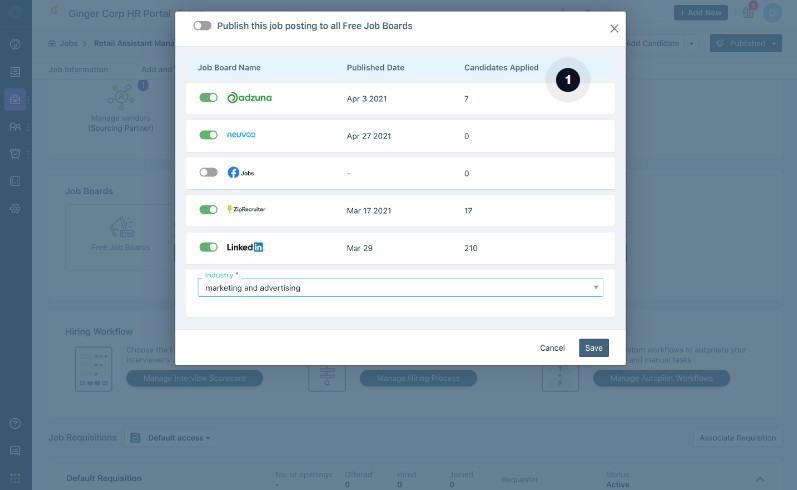Image resolution: width=797 pixels, height=490 pixels.
Task: Open the settings gear icon in sidebar
Action: pyautogui.click(x=15, y=208)
